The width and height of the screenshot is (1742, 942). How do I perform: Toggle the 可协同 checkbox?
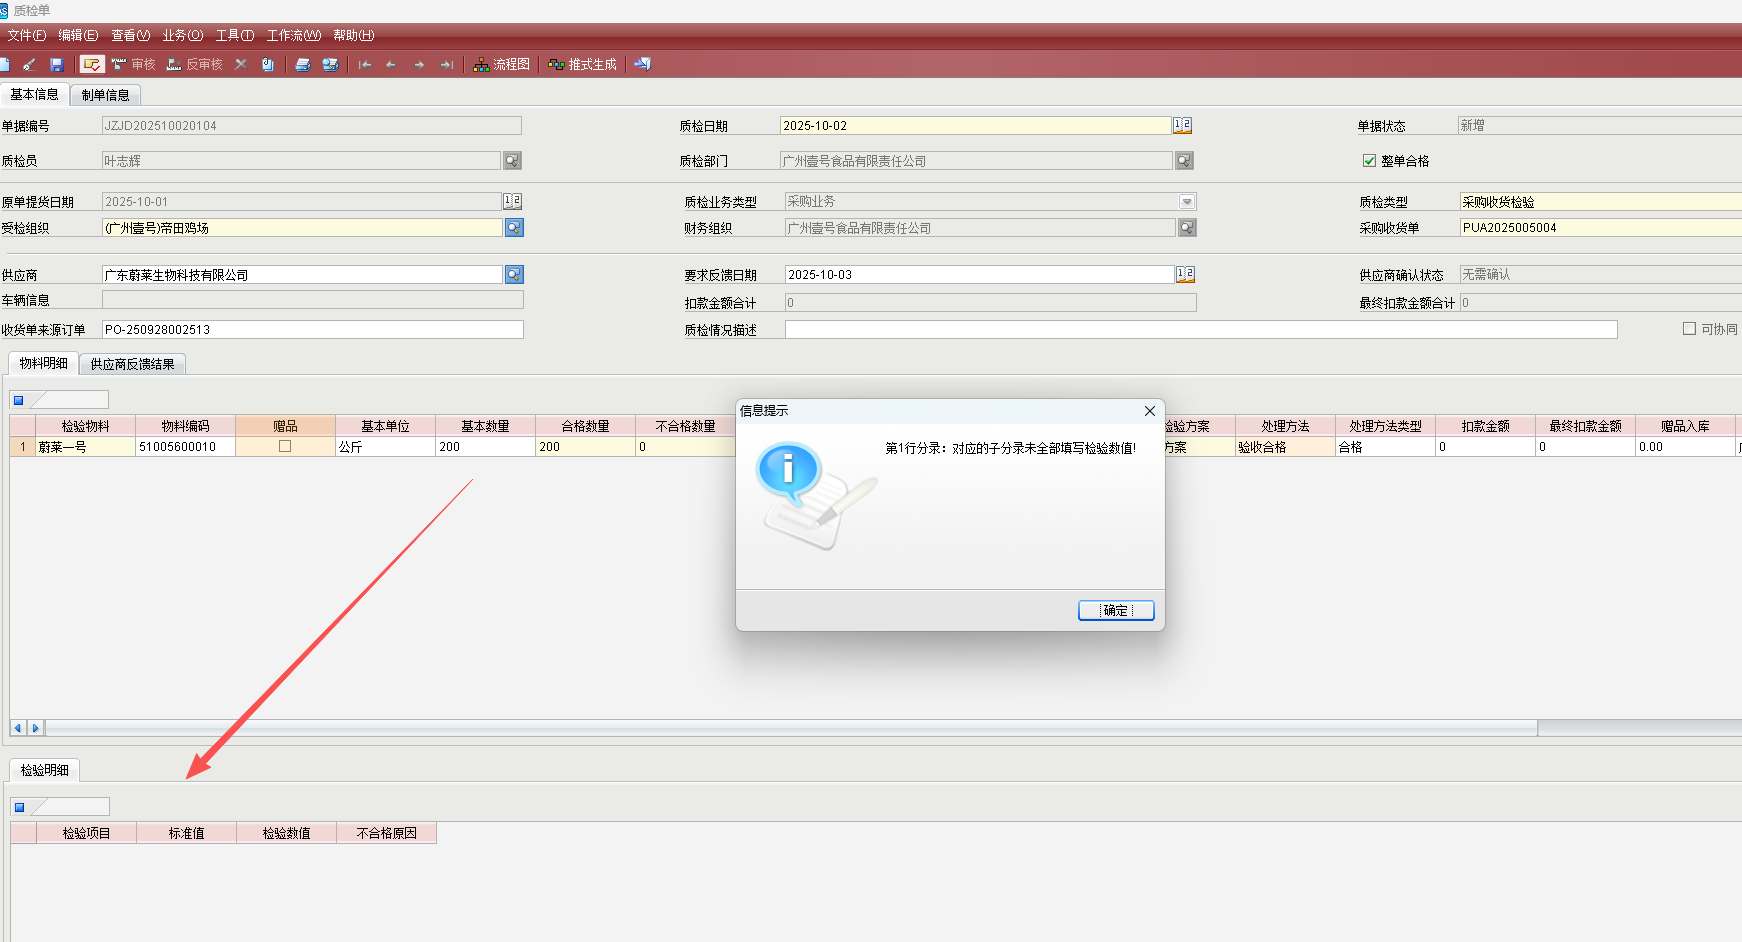coord(1689,329)
